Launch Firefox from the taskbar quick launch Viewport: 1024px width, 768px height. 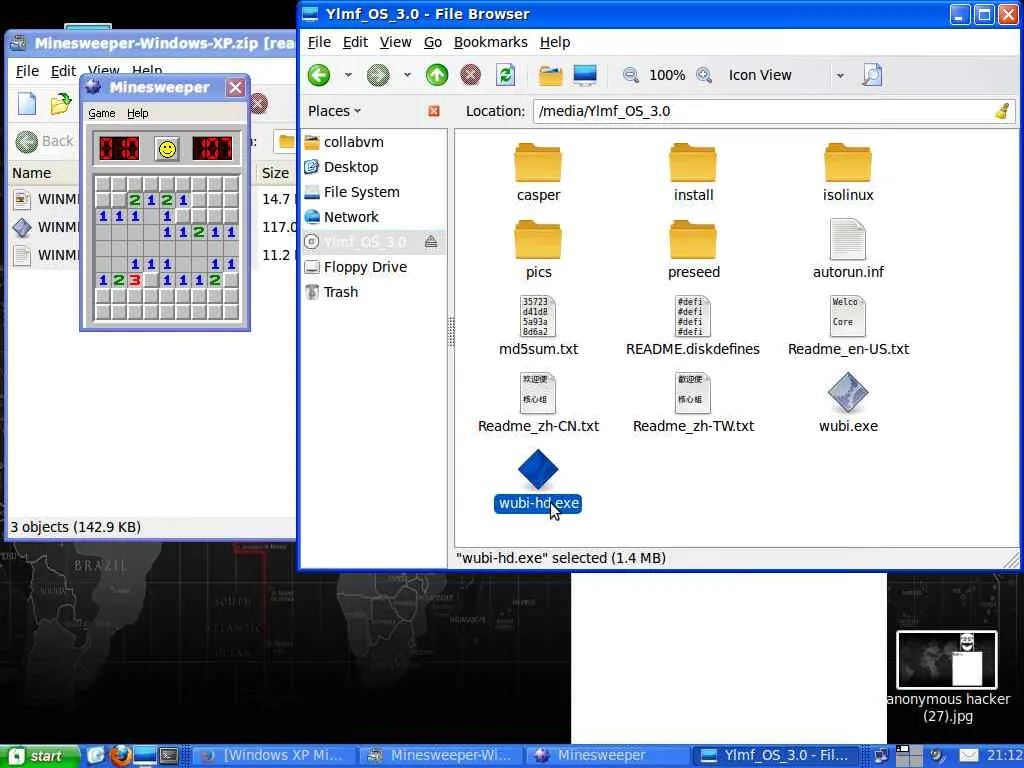(x=120, y=756)
